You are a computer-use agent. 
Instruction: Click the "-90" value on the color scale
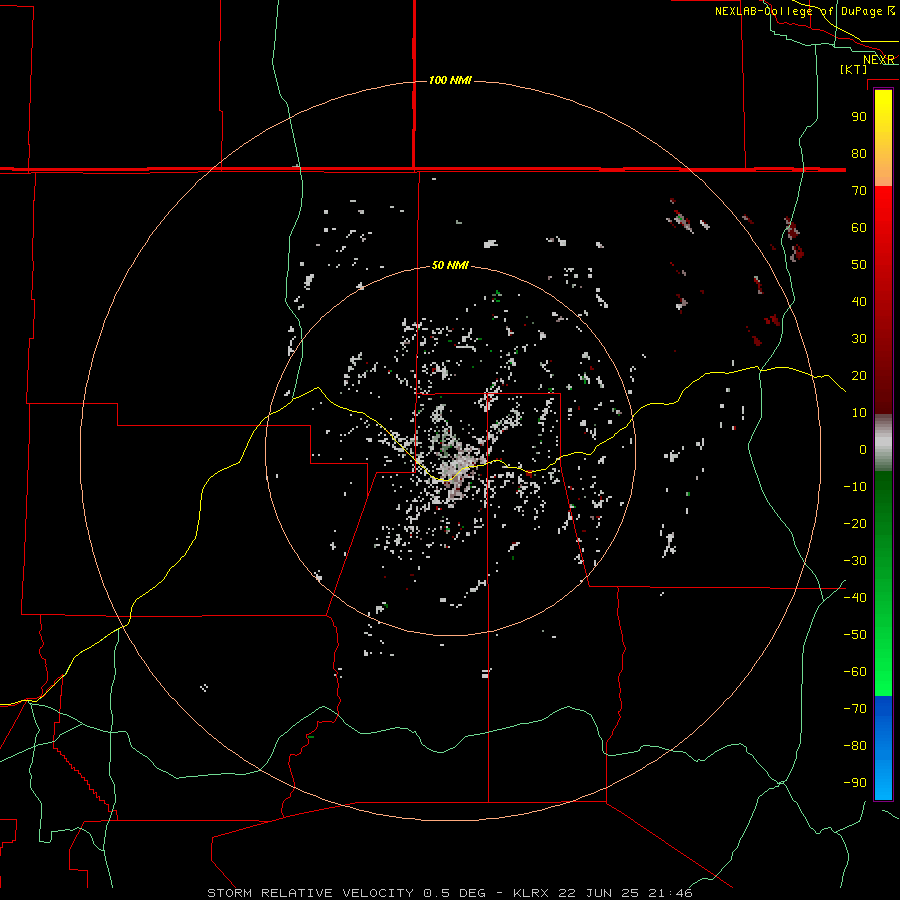[x=855, y=783]
